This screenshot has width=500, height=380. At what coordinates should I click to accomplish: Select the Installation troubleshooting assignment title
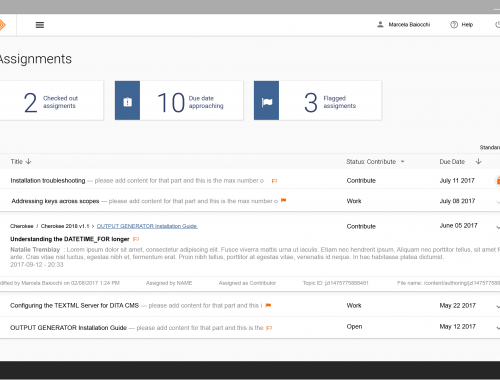click(x=48, y=181)
